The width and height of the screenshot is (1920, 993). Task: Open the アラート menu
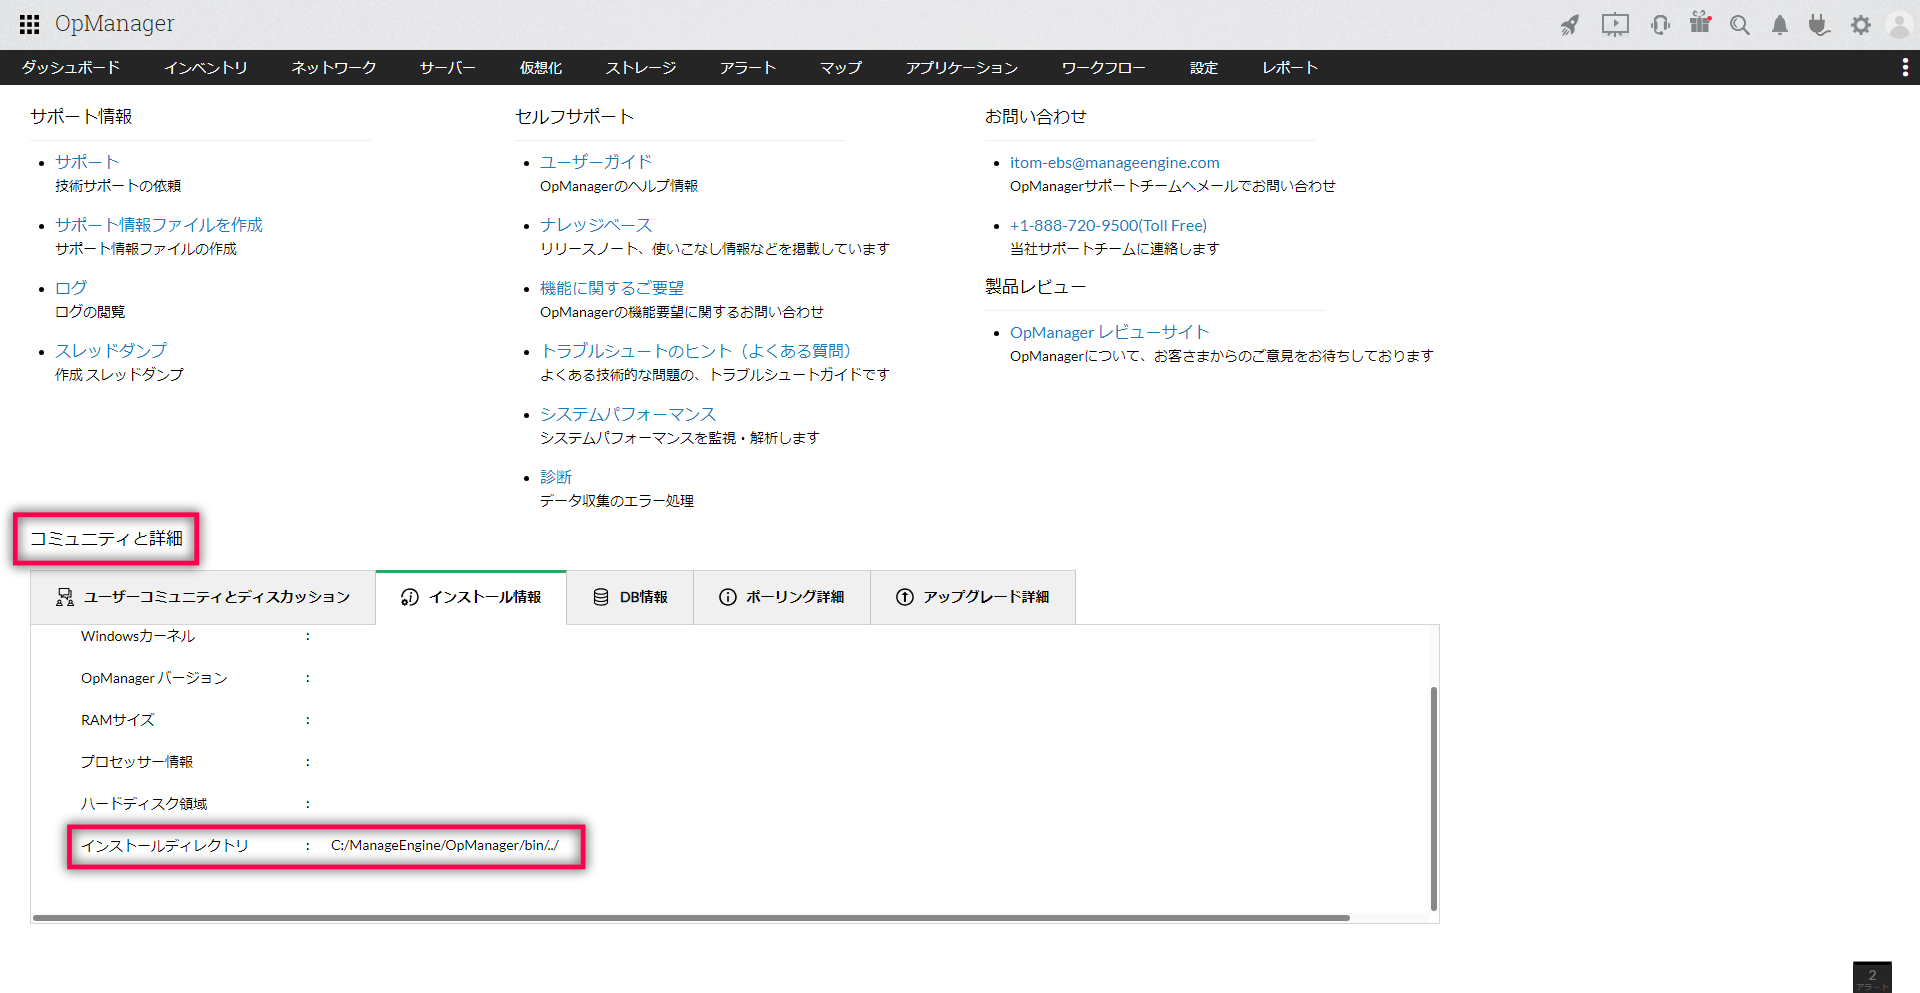tap(748, 67)
